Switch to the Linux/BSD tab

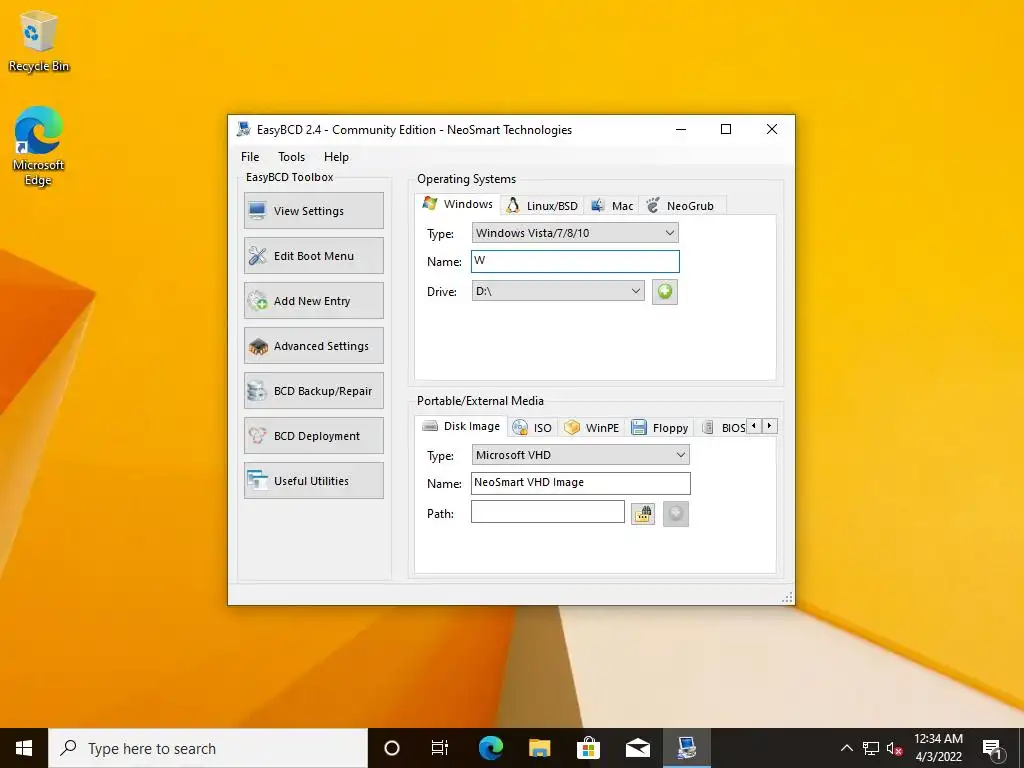pyautogui.click(x=542, y=206)
